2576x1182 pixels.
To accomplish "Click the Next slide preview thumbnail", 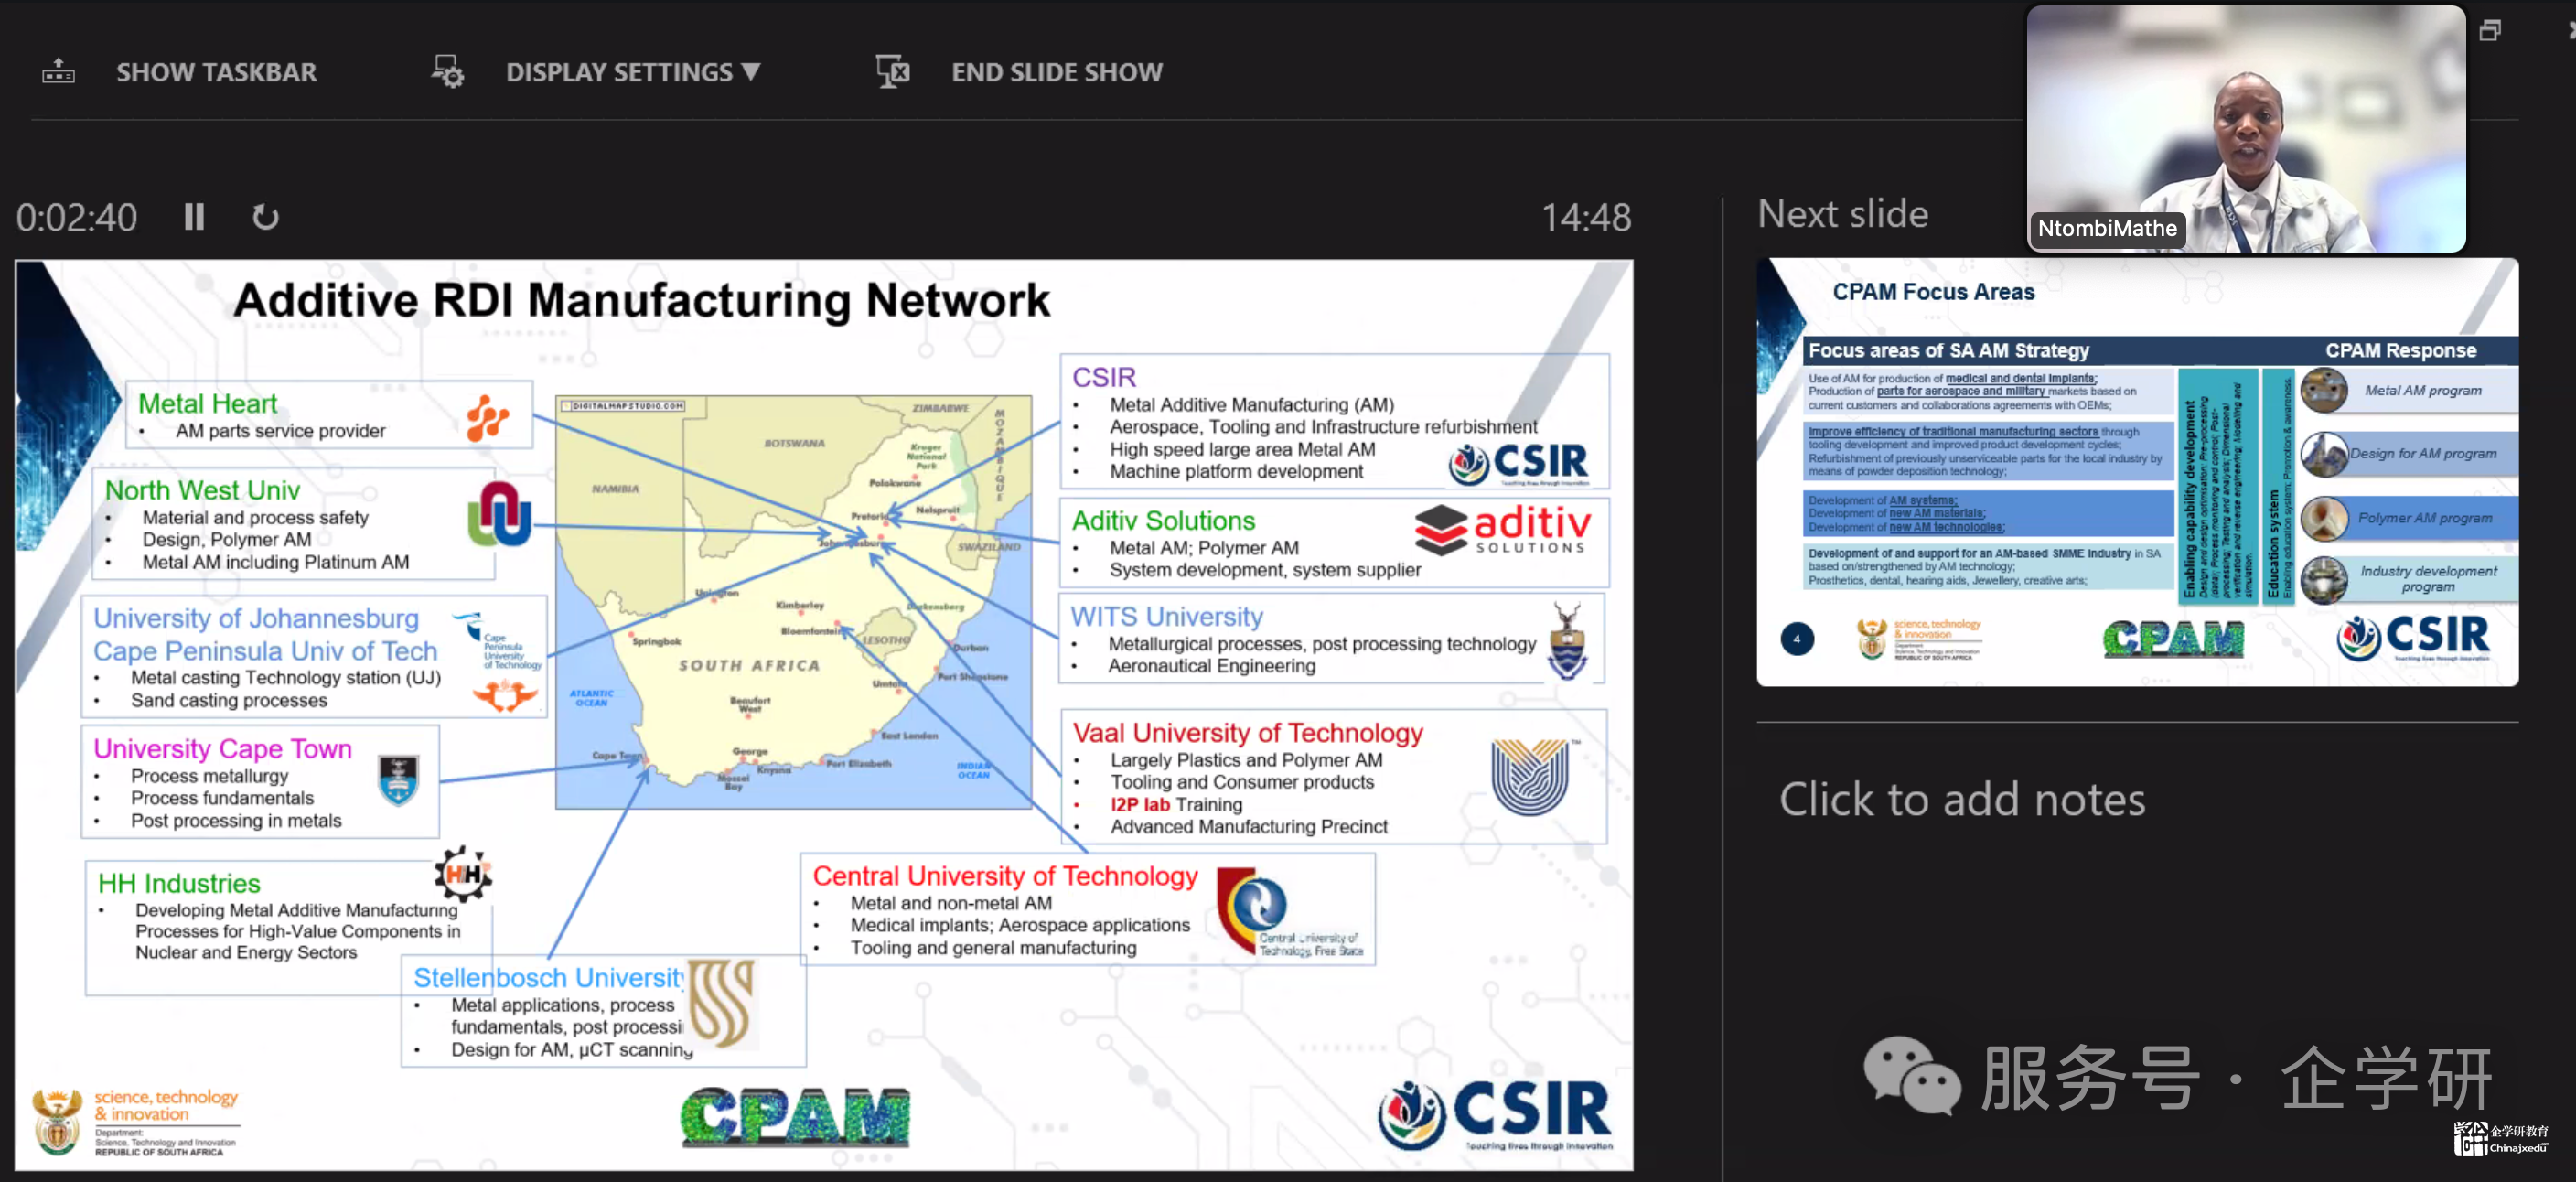I will coord(2137,472).
